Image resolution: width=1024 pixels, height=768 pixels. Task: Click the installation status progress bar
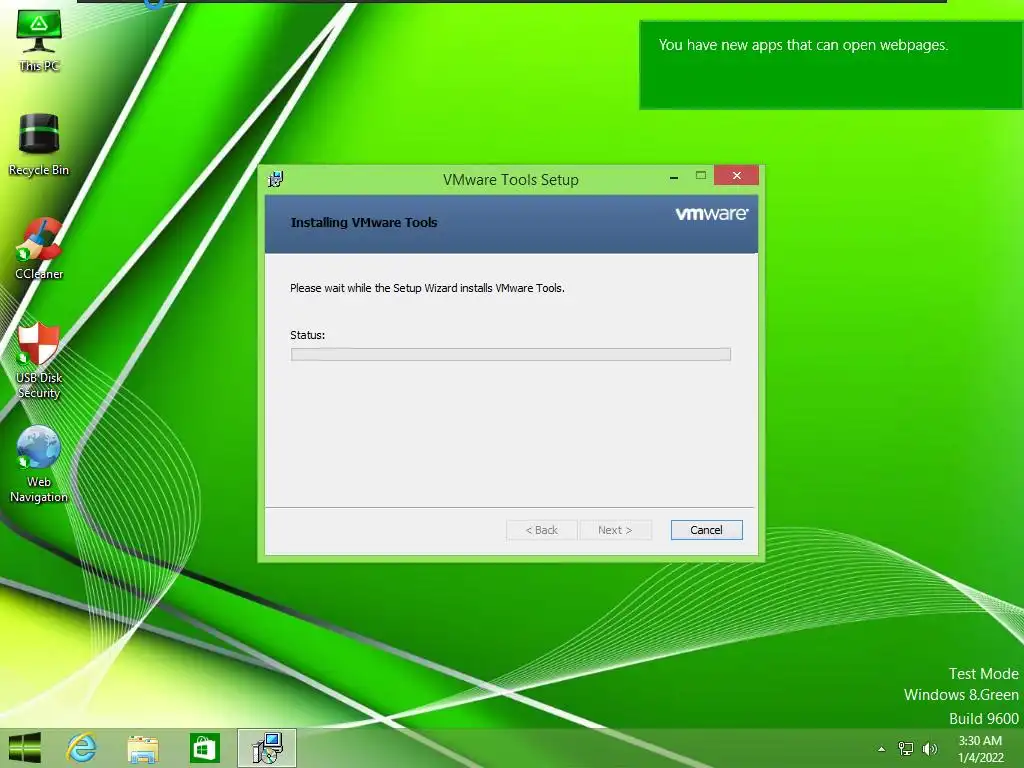coord(511,354)
